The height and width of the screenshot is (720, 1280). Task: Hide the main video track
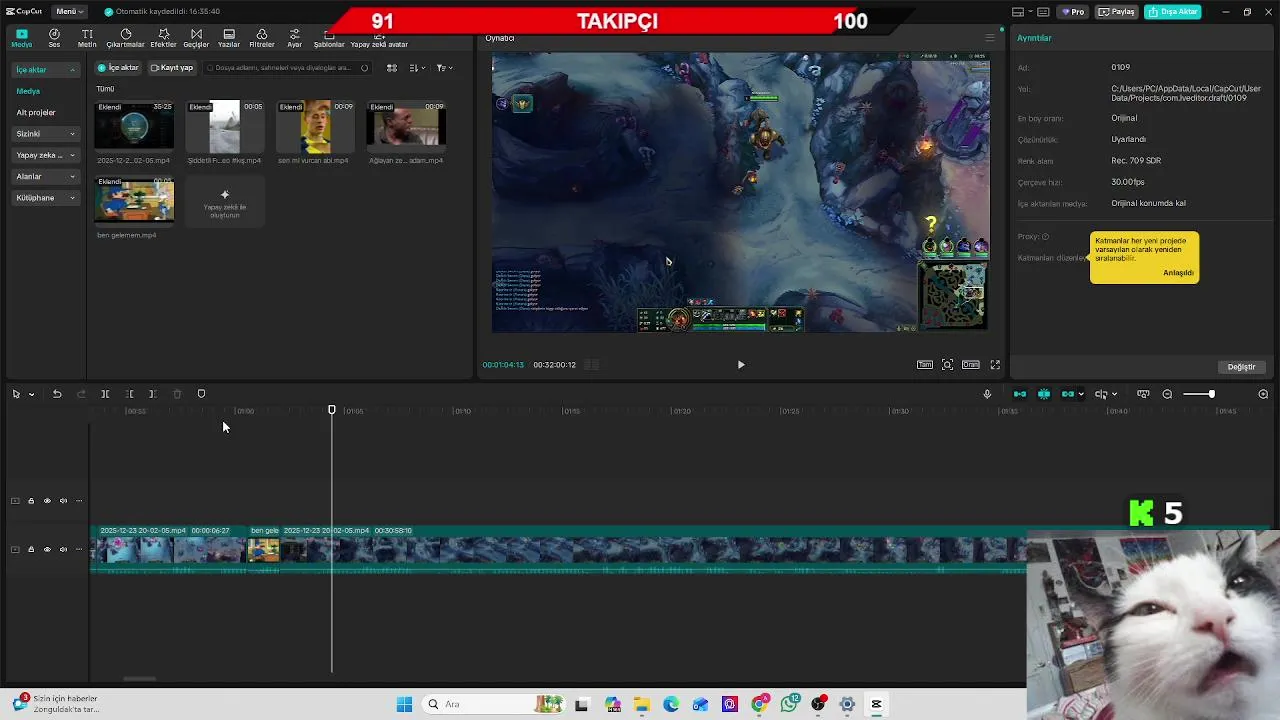click(47, 549)
